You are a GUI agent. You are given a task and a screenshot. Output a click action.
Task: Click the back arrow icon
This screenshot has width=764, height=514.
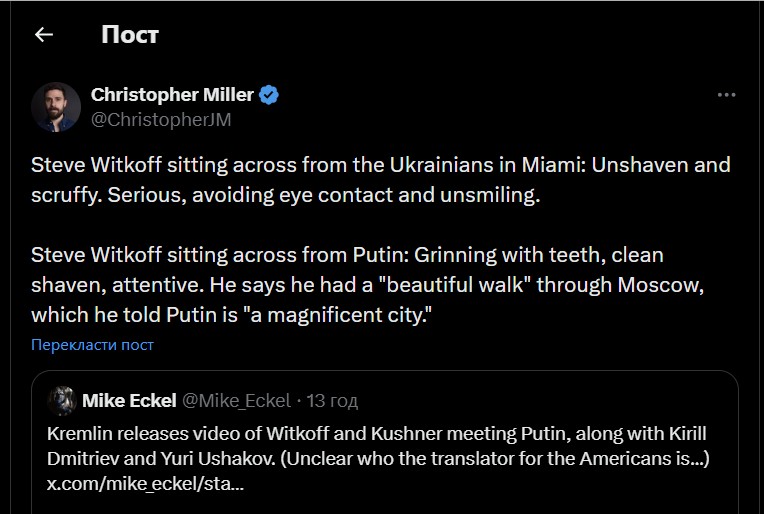coord(43,35)
